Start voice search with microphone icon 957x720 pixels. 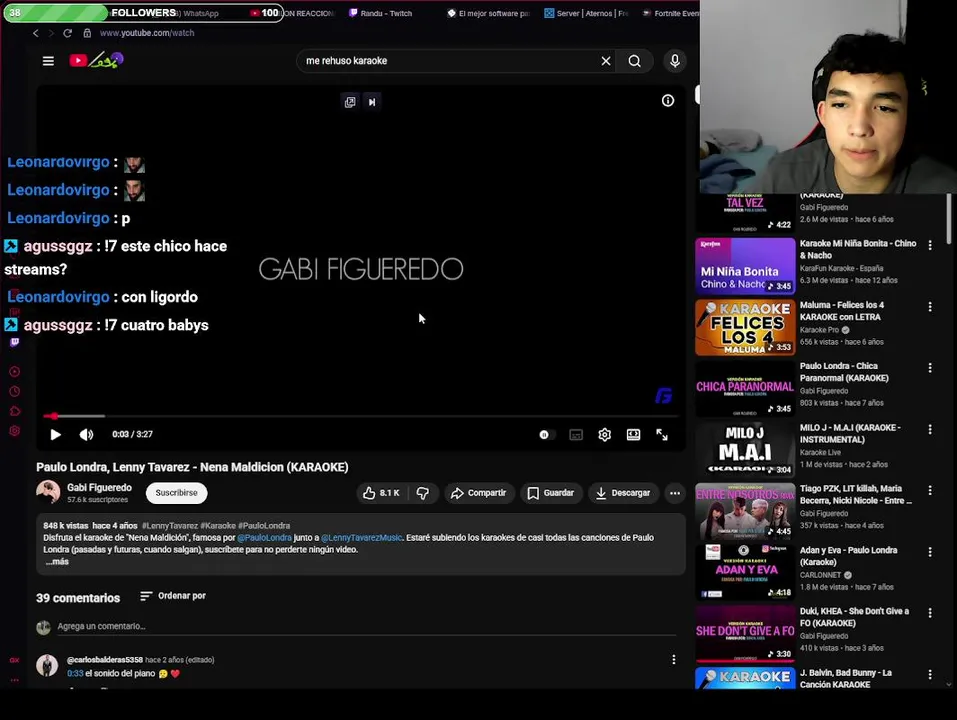coord(674,61)
